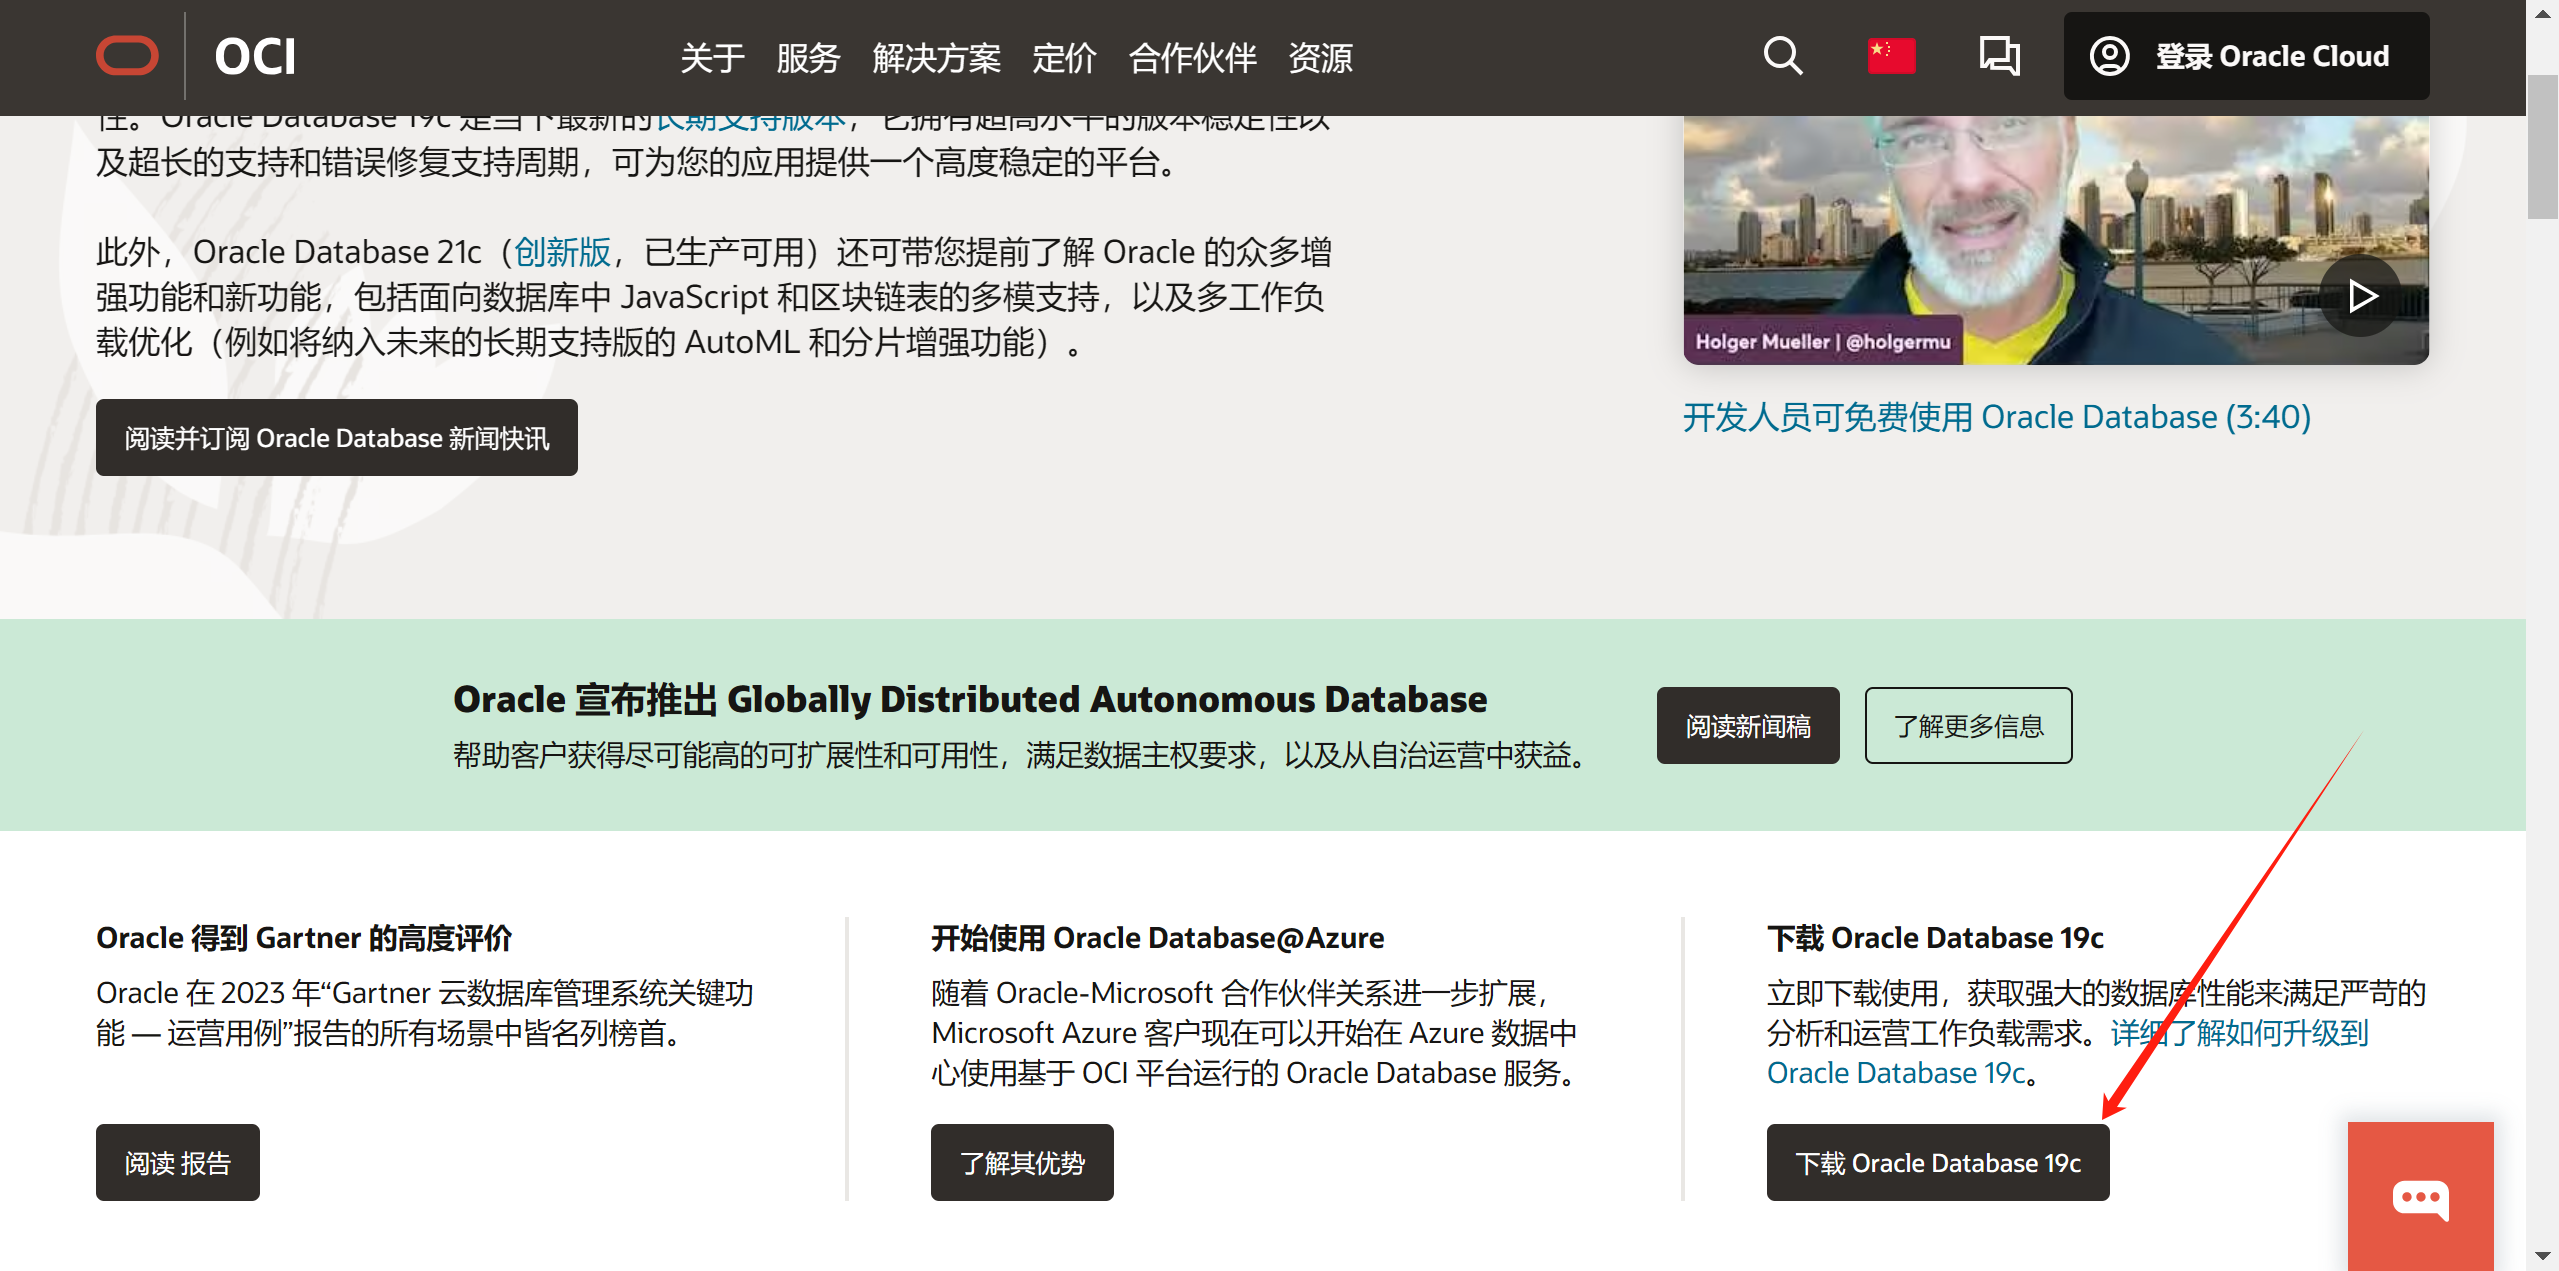Open the 创新版 link
This screenshot has width=2559, height=1271.
tap(562, 252)
